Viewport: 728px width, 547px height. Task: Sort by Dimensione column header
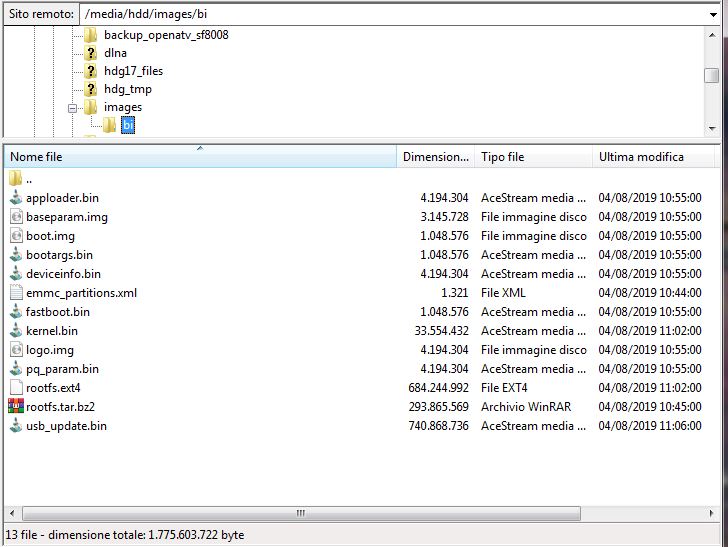[436, 156]
